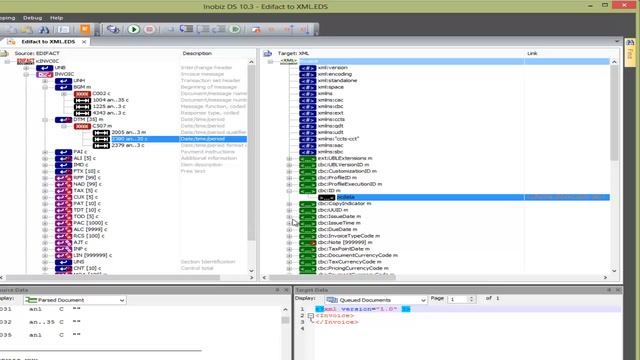Click the EDIFACT root document icon
This screenshot has height=360, width=640.
tap(25, 61)
